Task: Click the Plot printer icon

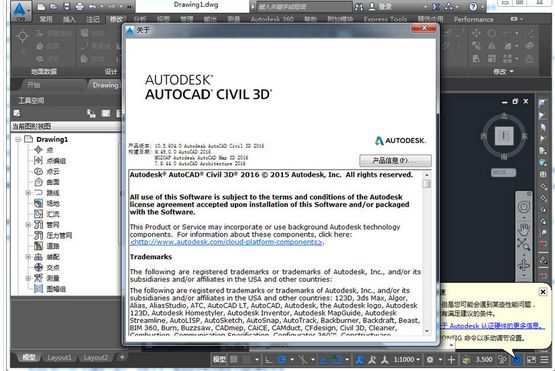Action: [79, 6]
